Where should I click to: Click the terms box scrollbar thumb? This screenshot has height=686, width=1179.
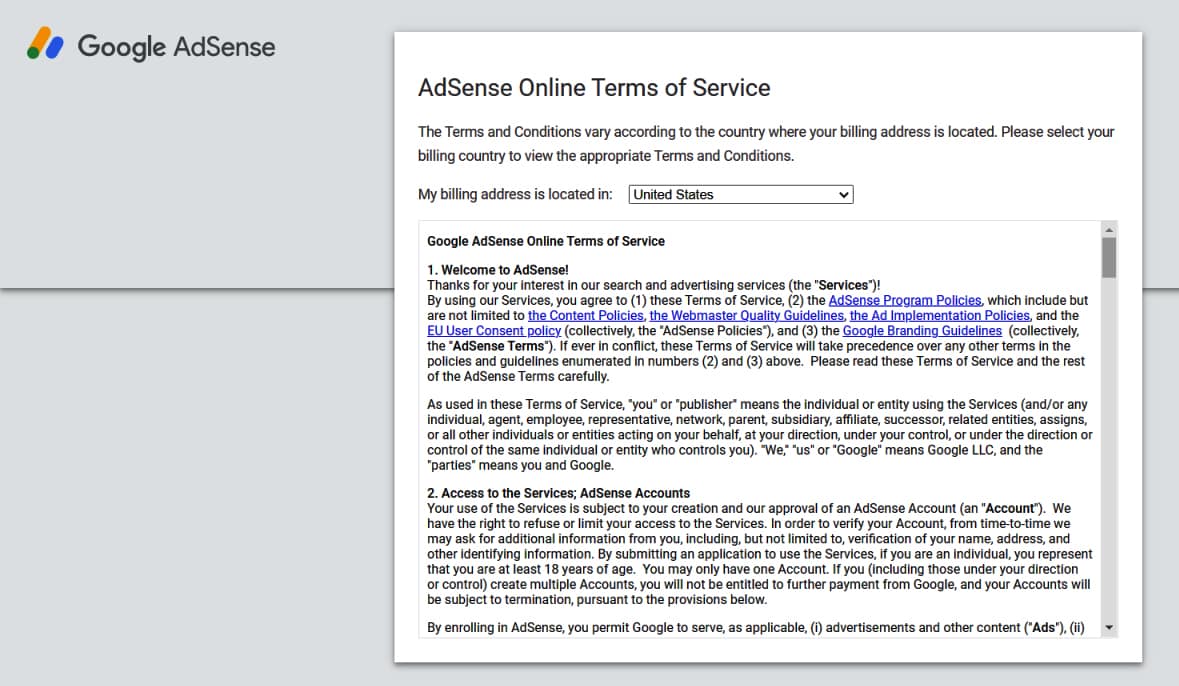click(1109, 258)
